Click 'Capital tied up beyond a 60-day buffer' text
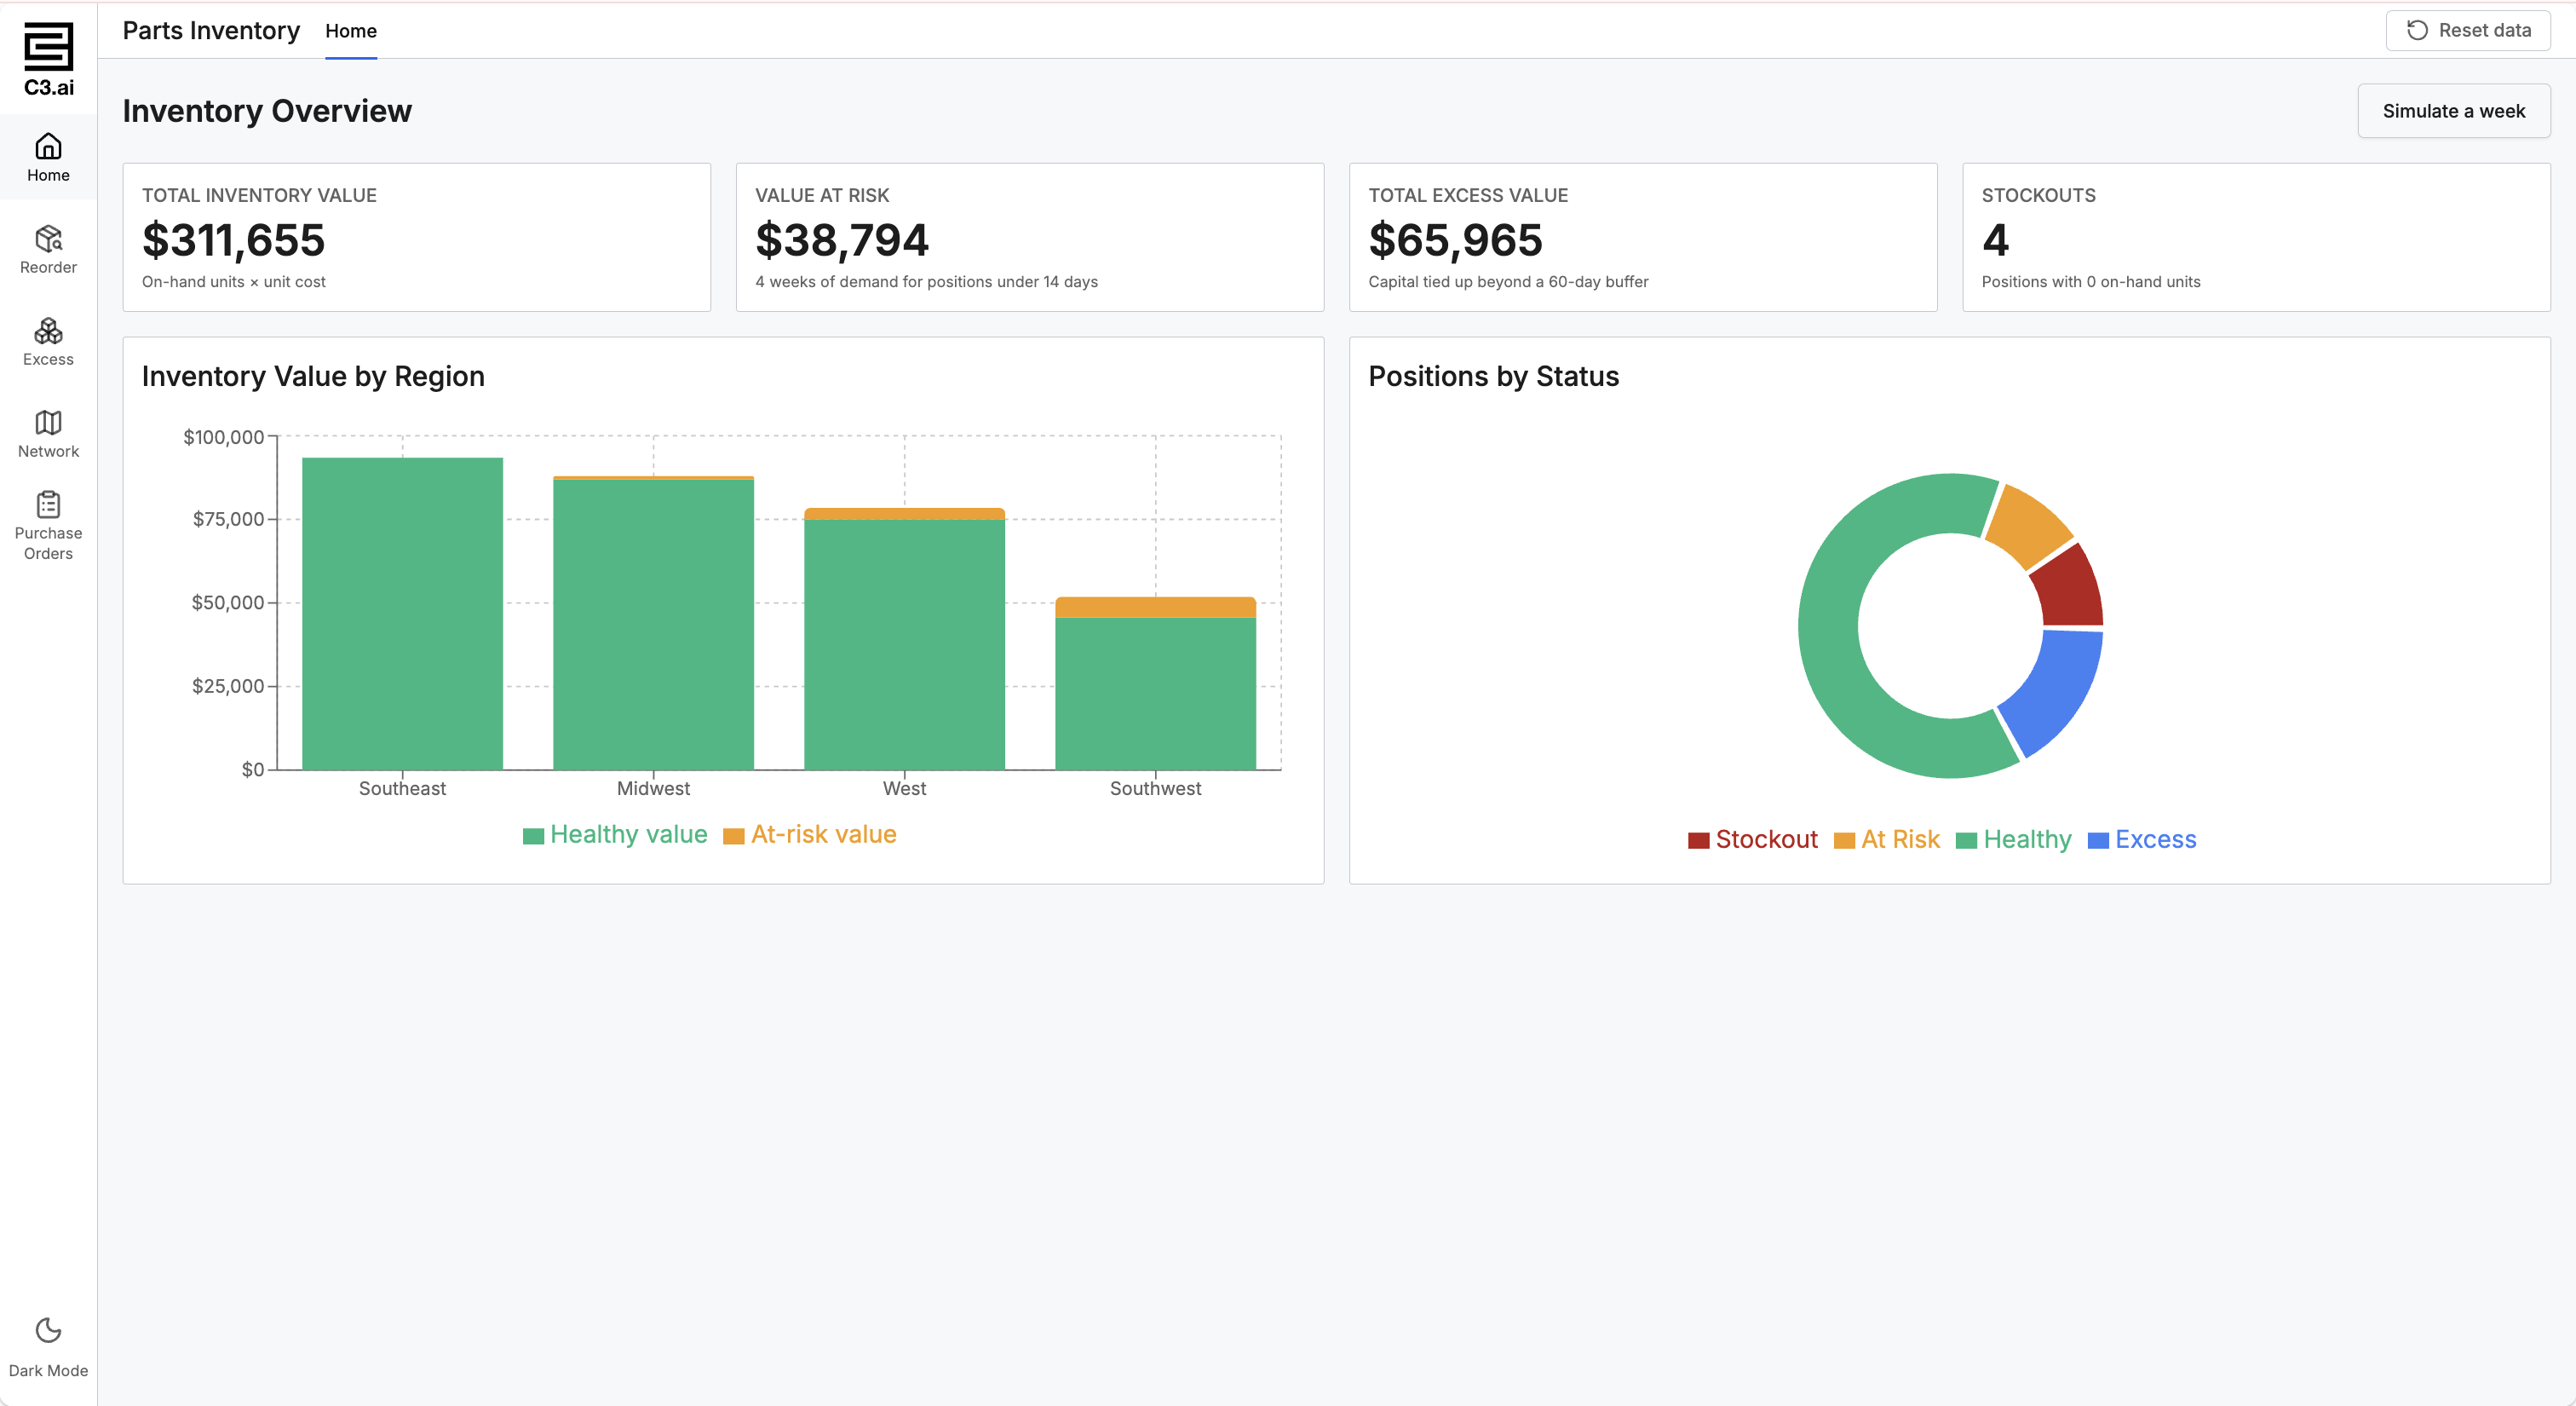The width and height of the screenshot is (2576, 1406). (x=1508, y=282)
